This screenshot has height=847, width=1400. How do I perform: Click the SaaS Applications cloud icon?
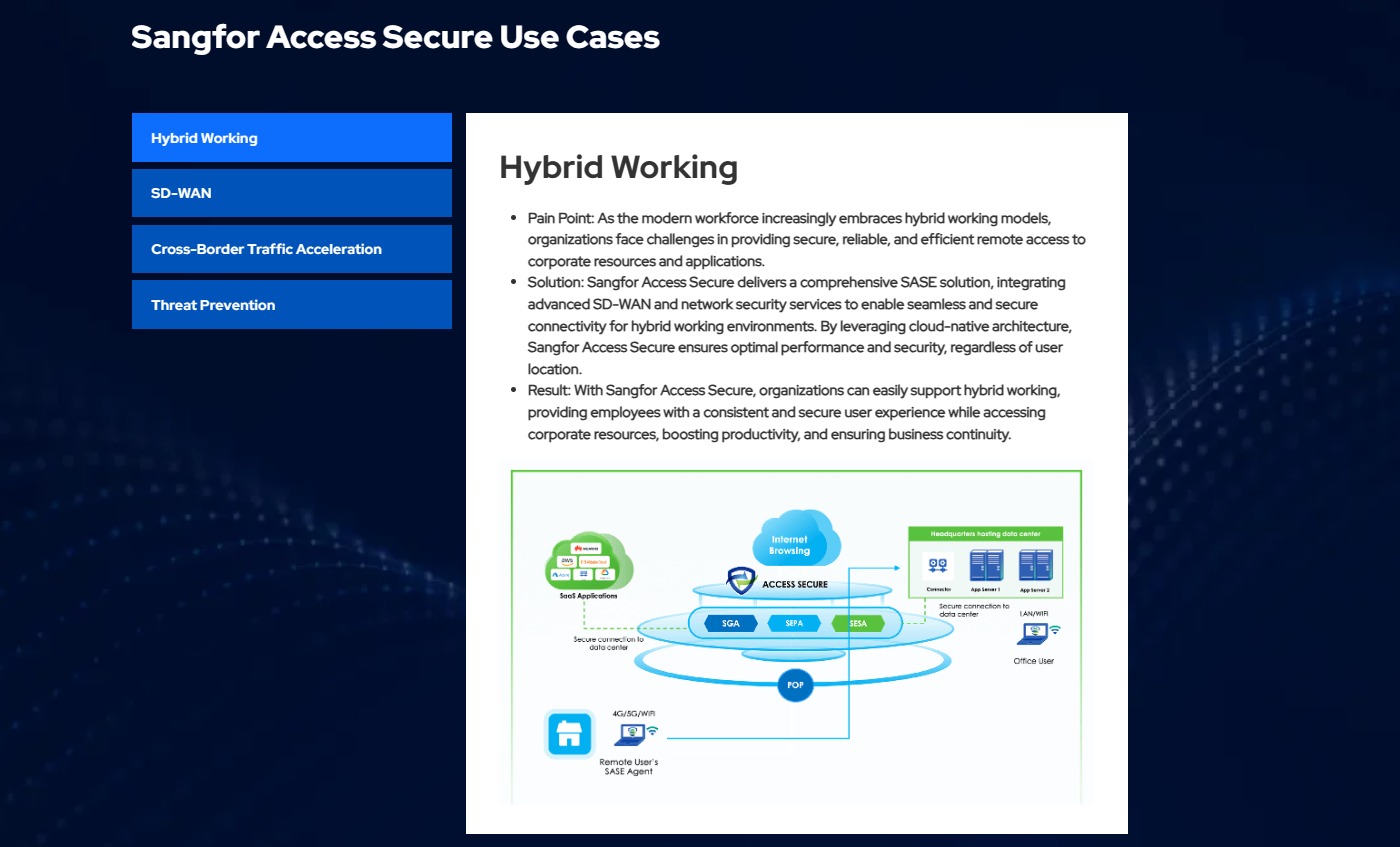click(x=589, y=560)
